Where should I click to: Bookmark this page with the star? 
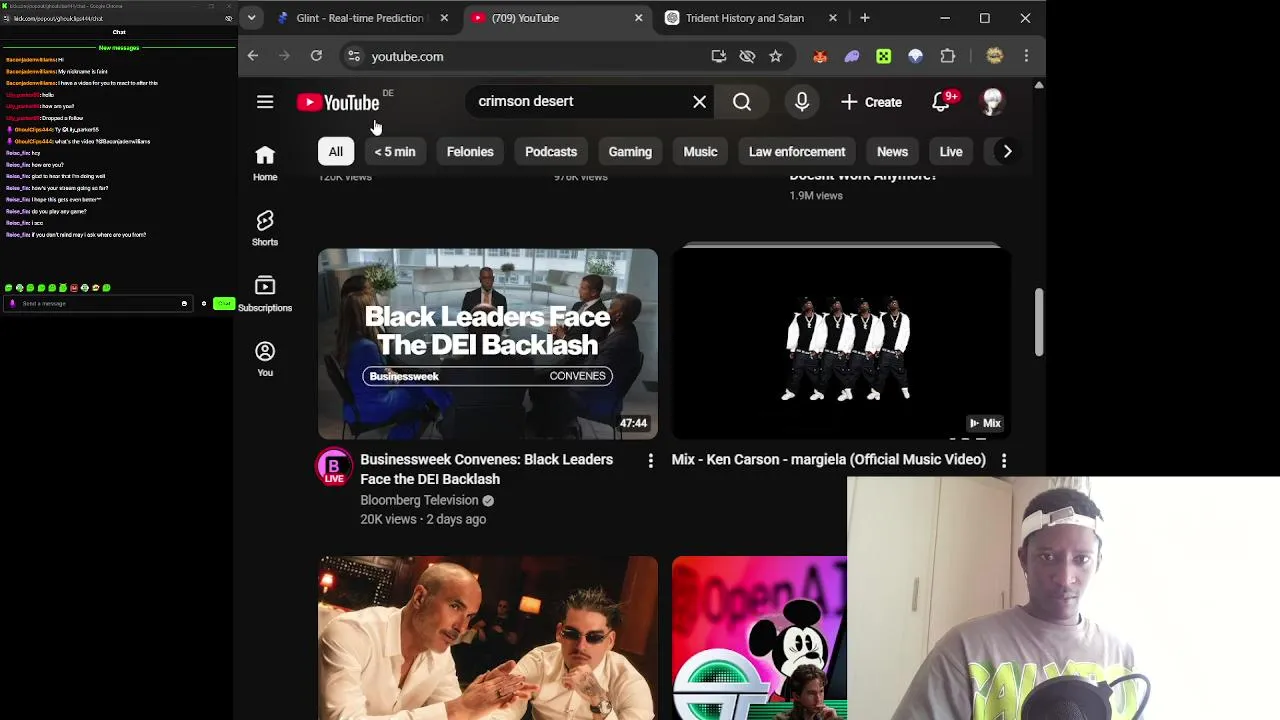coord(775,56)
